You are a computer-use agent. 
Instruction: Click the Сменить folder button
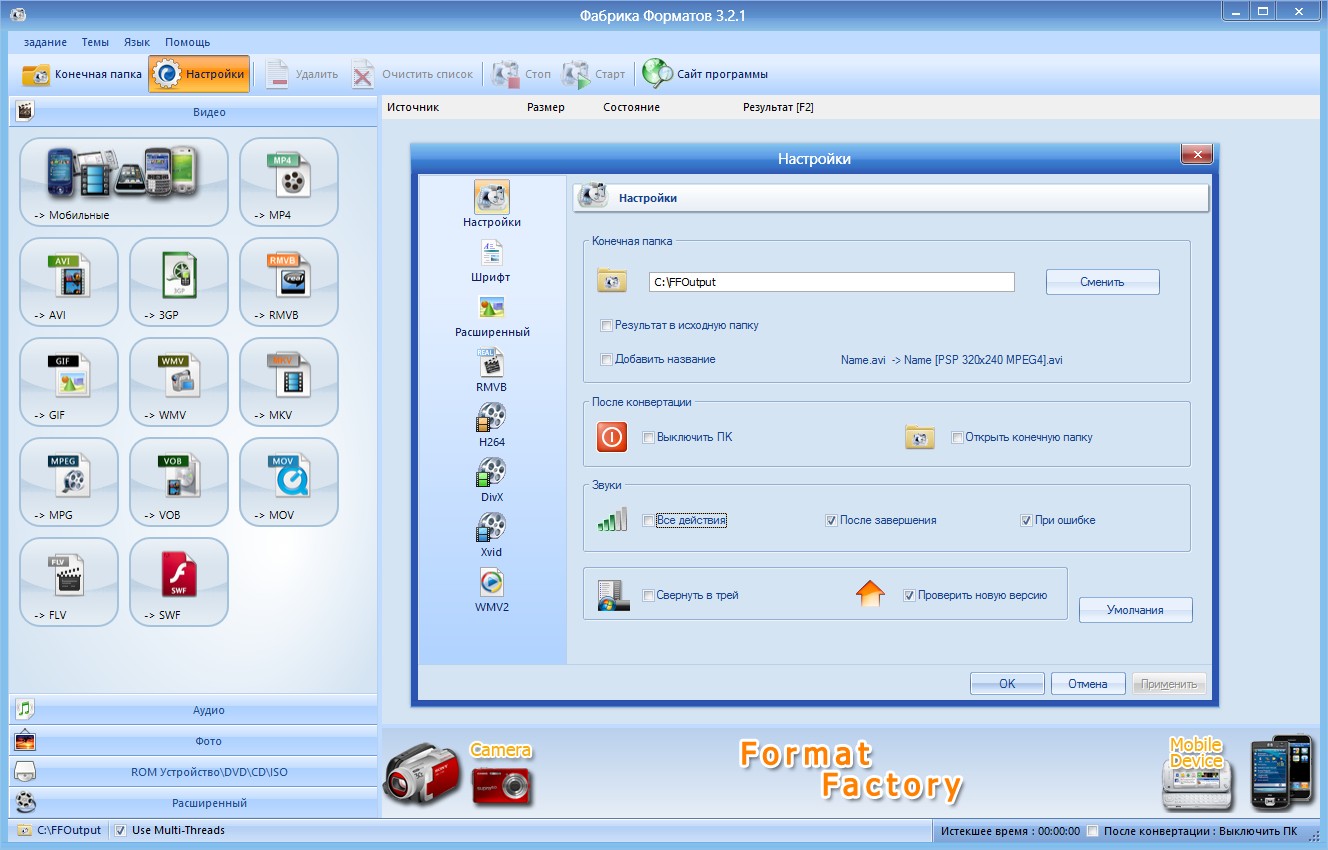[x=1102, y=282]
